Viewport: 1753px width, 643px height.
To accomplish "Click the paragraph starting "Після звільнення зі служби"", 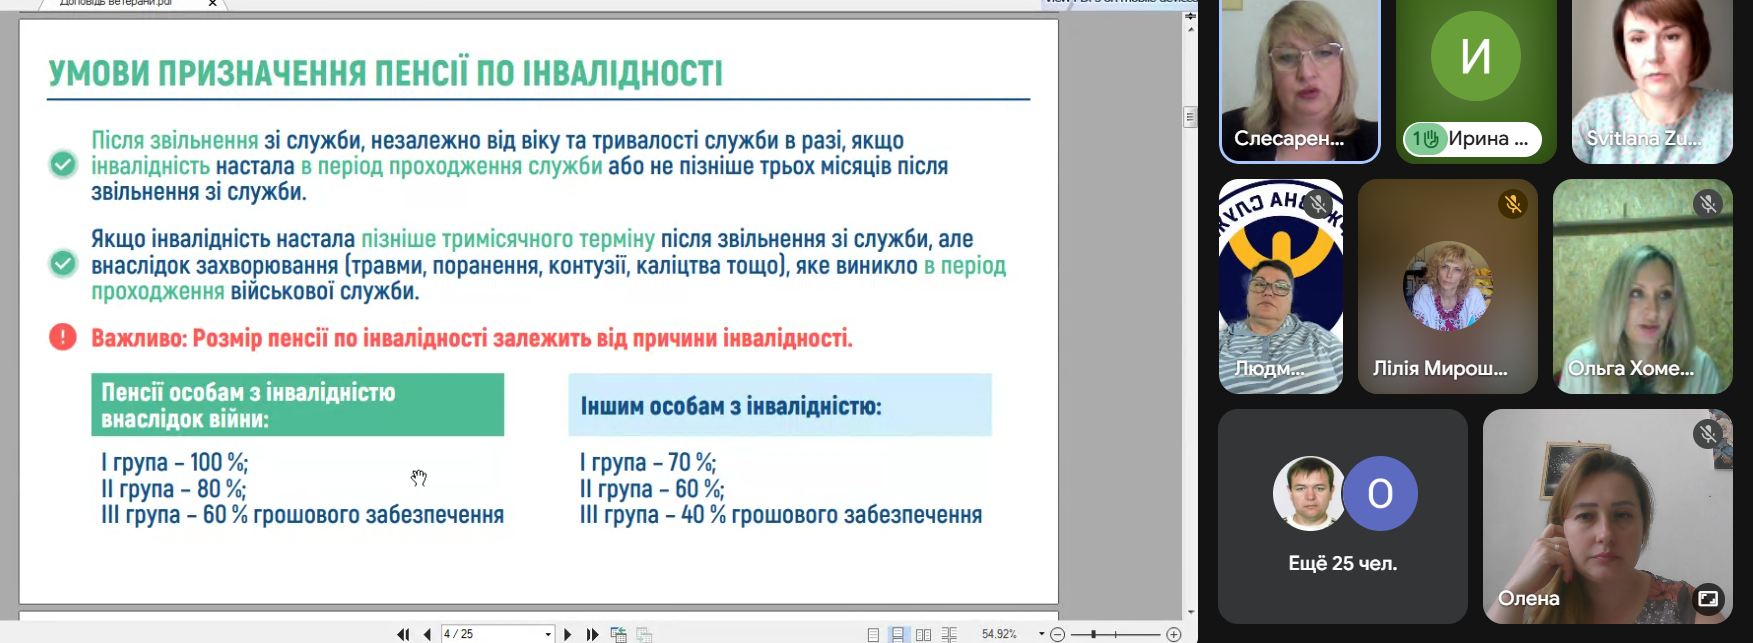I will (520, 166).
